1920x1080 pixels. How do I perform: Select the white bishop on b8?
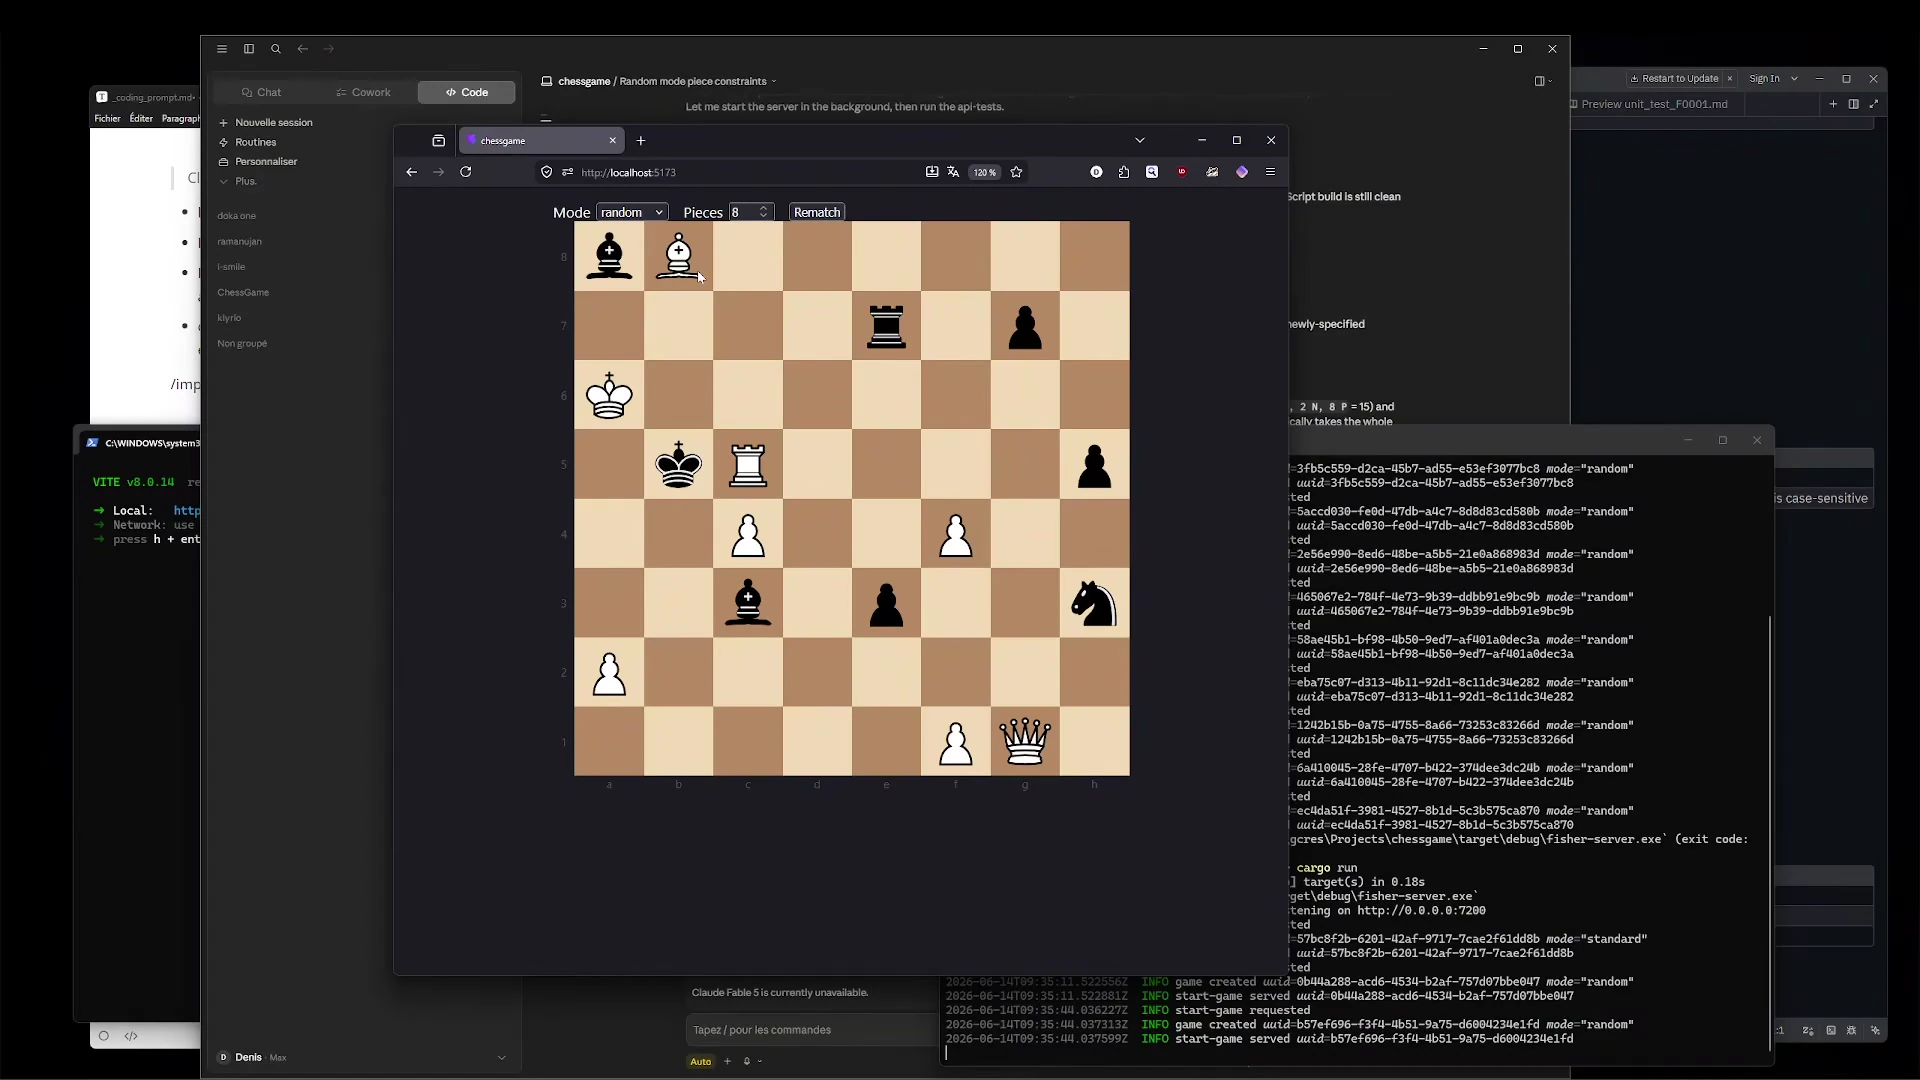pyautogui.click(x=679, y=257)
